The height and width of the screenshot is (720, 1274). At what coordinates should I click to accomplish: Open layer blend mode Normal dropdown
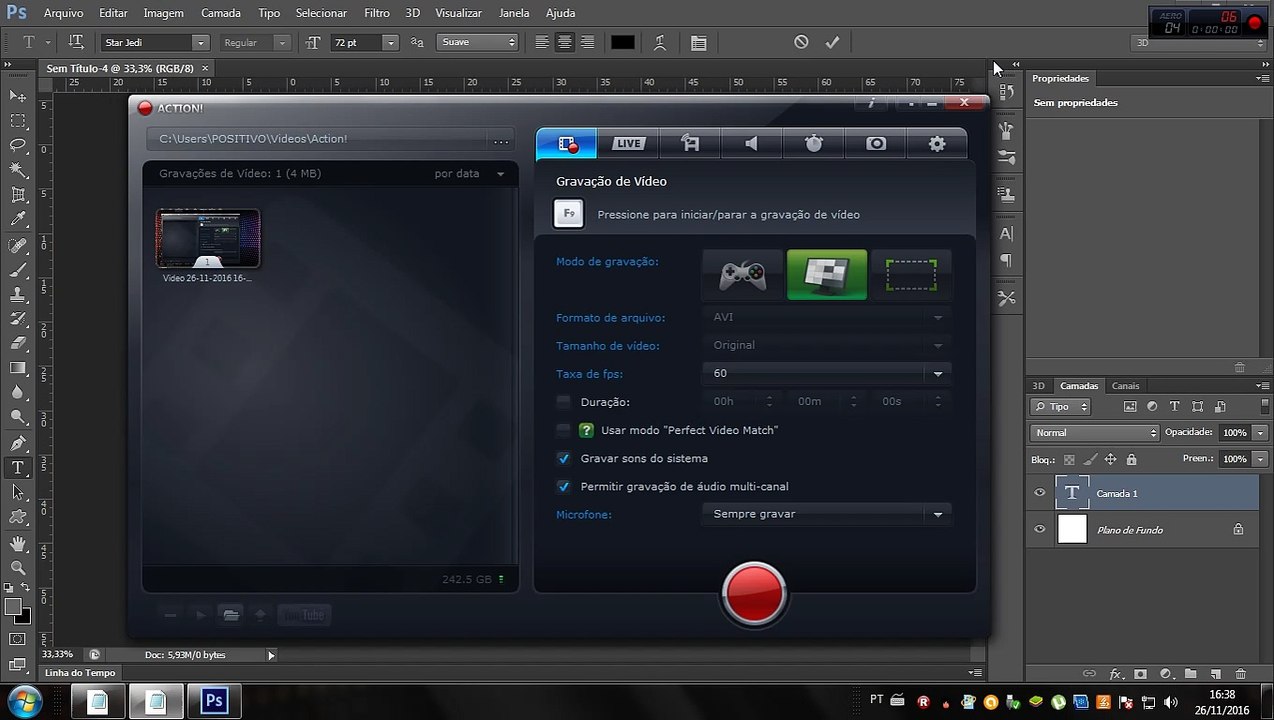point(1095,433)
